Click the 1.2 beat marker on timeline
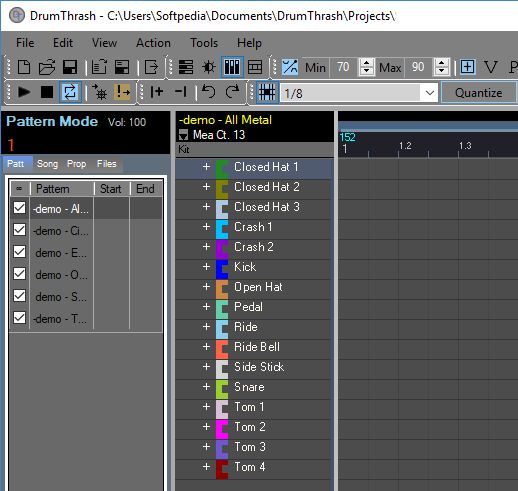The image size is (518, 491). point(405,146)
